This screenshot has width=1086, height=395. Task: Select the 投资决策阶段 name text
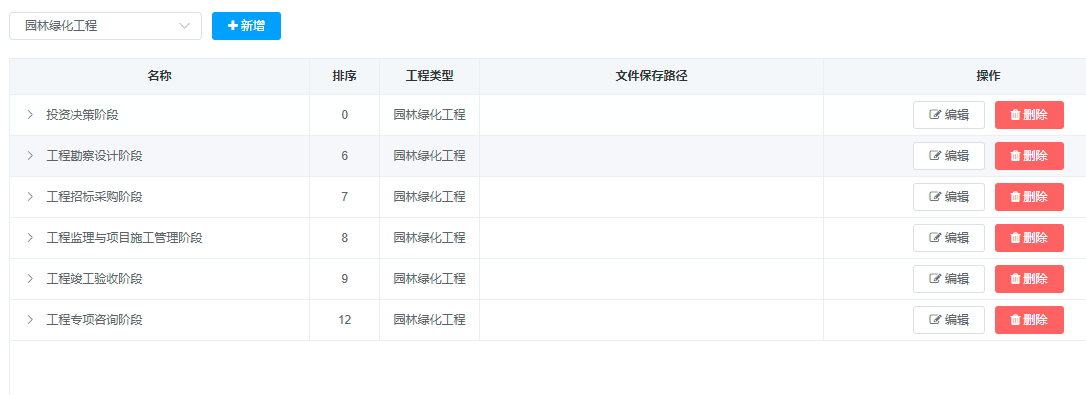pos(82,115)
